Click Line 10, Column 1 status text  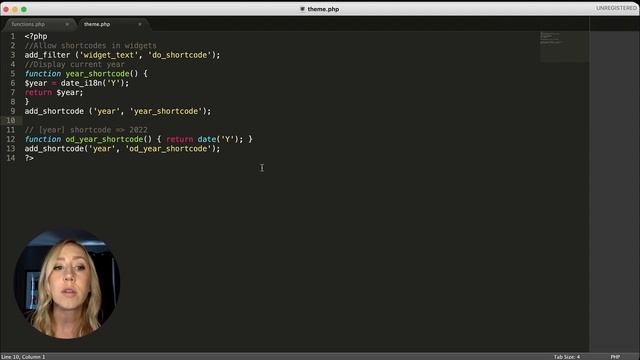(x=23, y=357)
